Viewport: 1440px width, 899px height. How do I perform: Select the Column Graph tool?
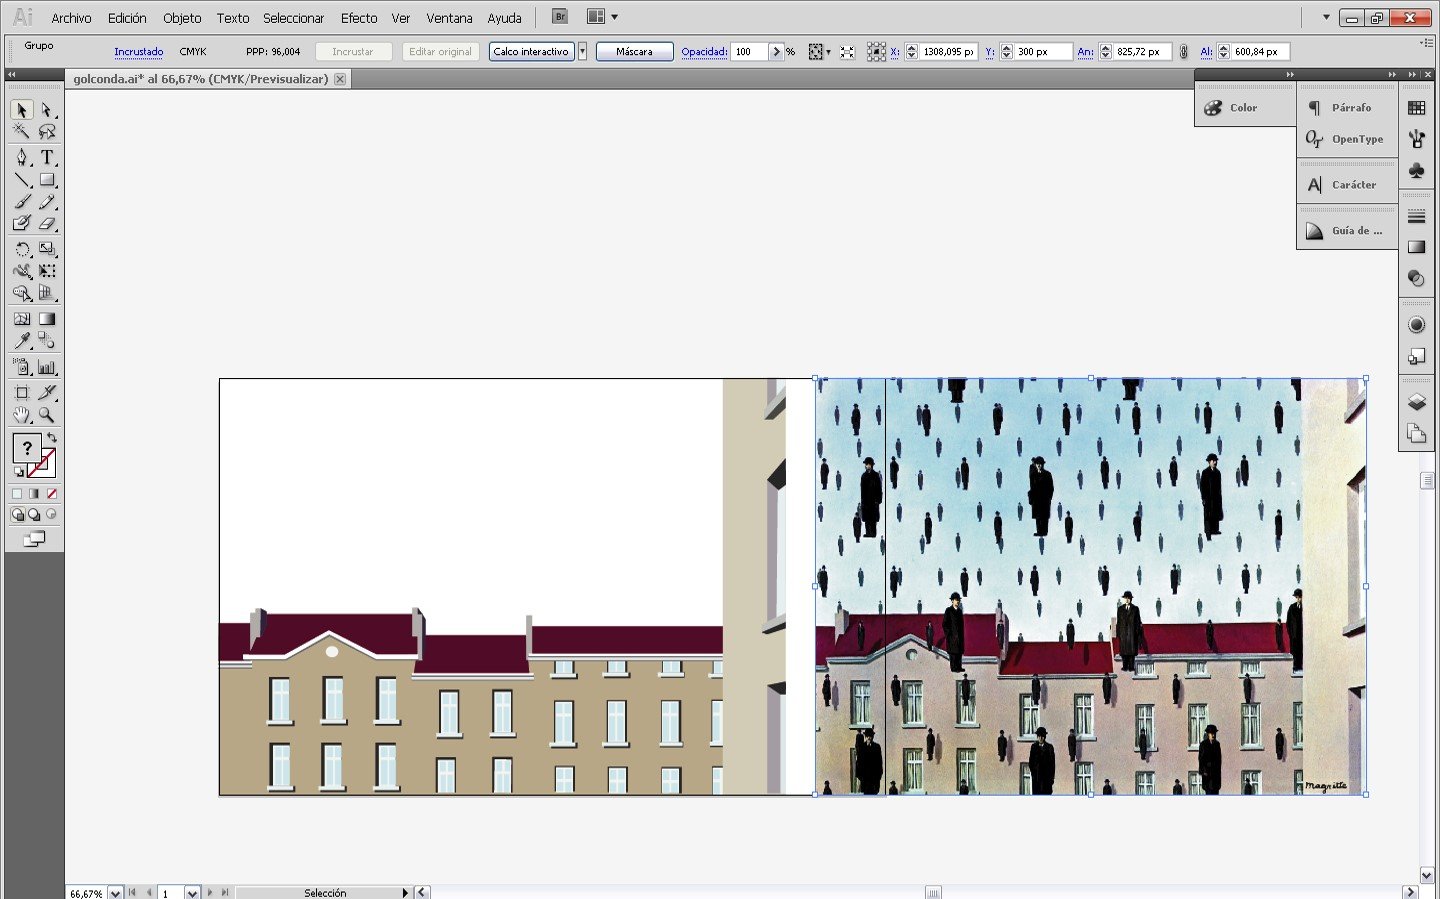[47, 367]
